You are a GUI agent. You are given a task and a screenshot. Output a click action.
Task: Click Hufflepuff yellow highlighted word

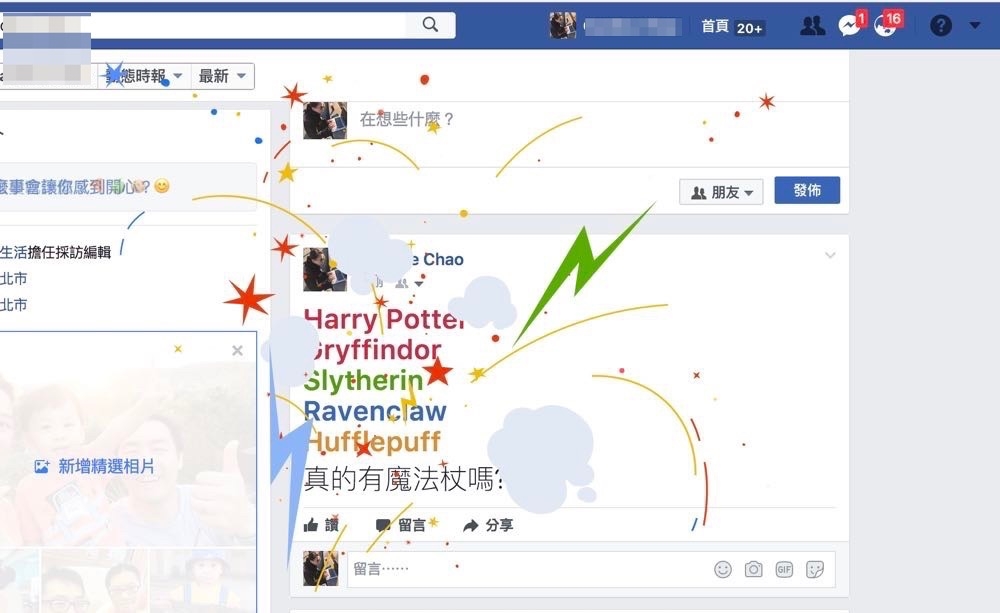click(x=373, y=441)
